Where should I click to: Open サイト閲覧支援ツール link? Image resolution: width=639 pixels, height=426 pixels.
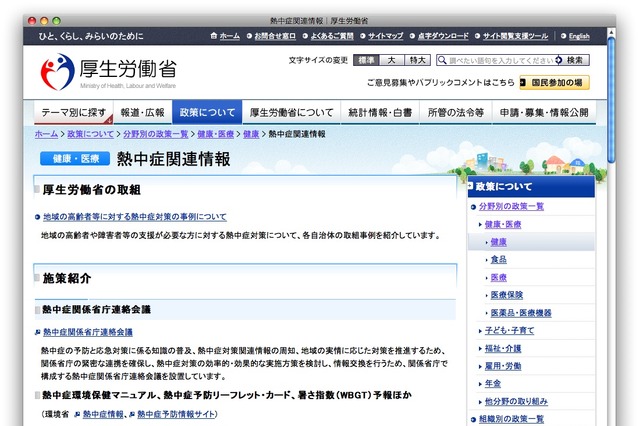point(516,36)
